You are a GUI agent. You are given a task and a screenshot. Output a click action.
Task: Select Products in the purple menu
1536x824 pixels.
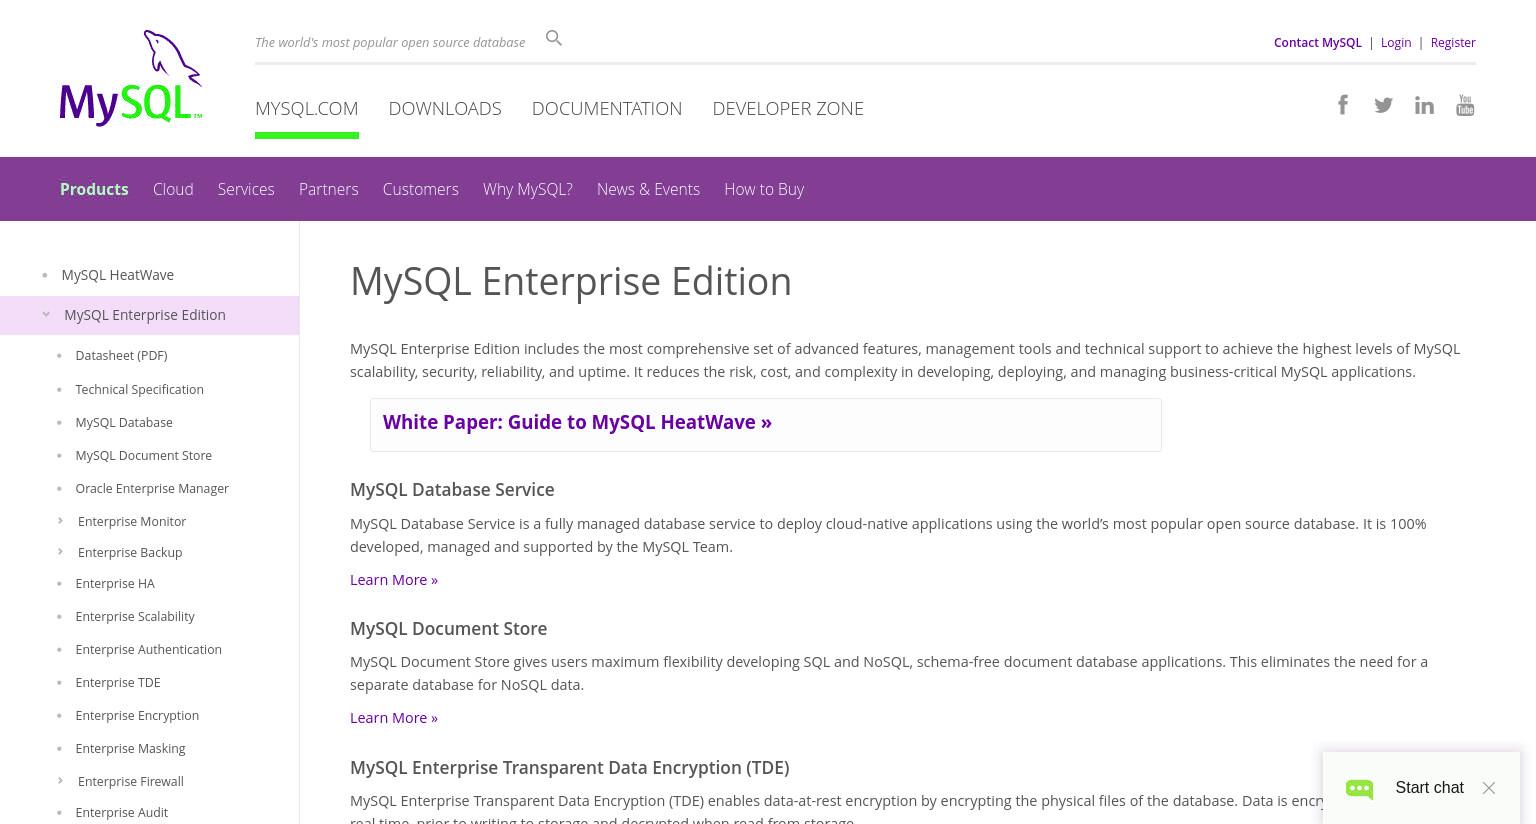tap(94, 189)
